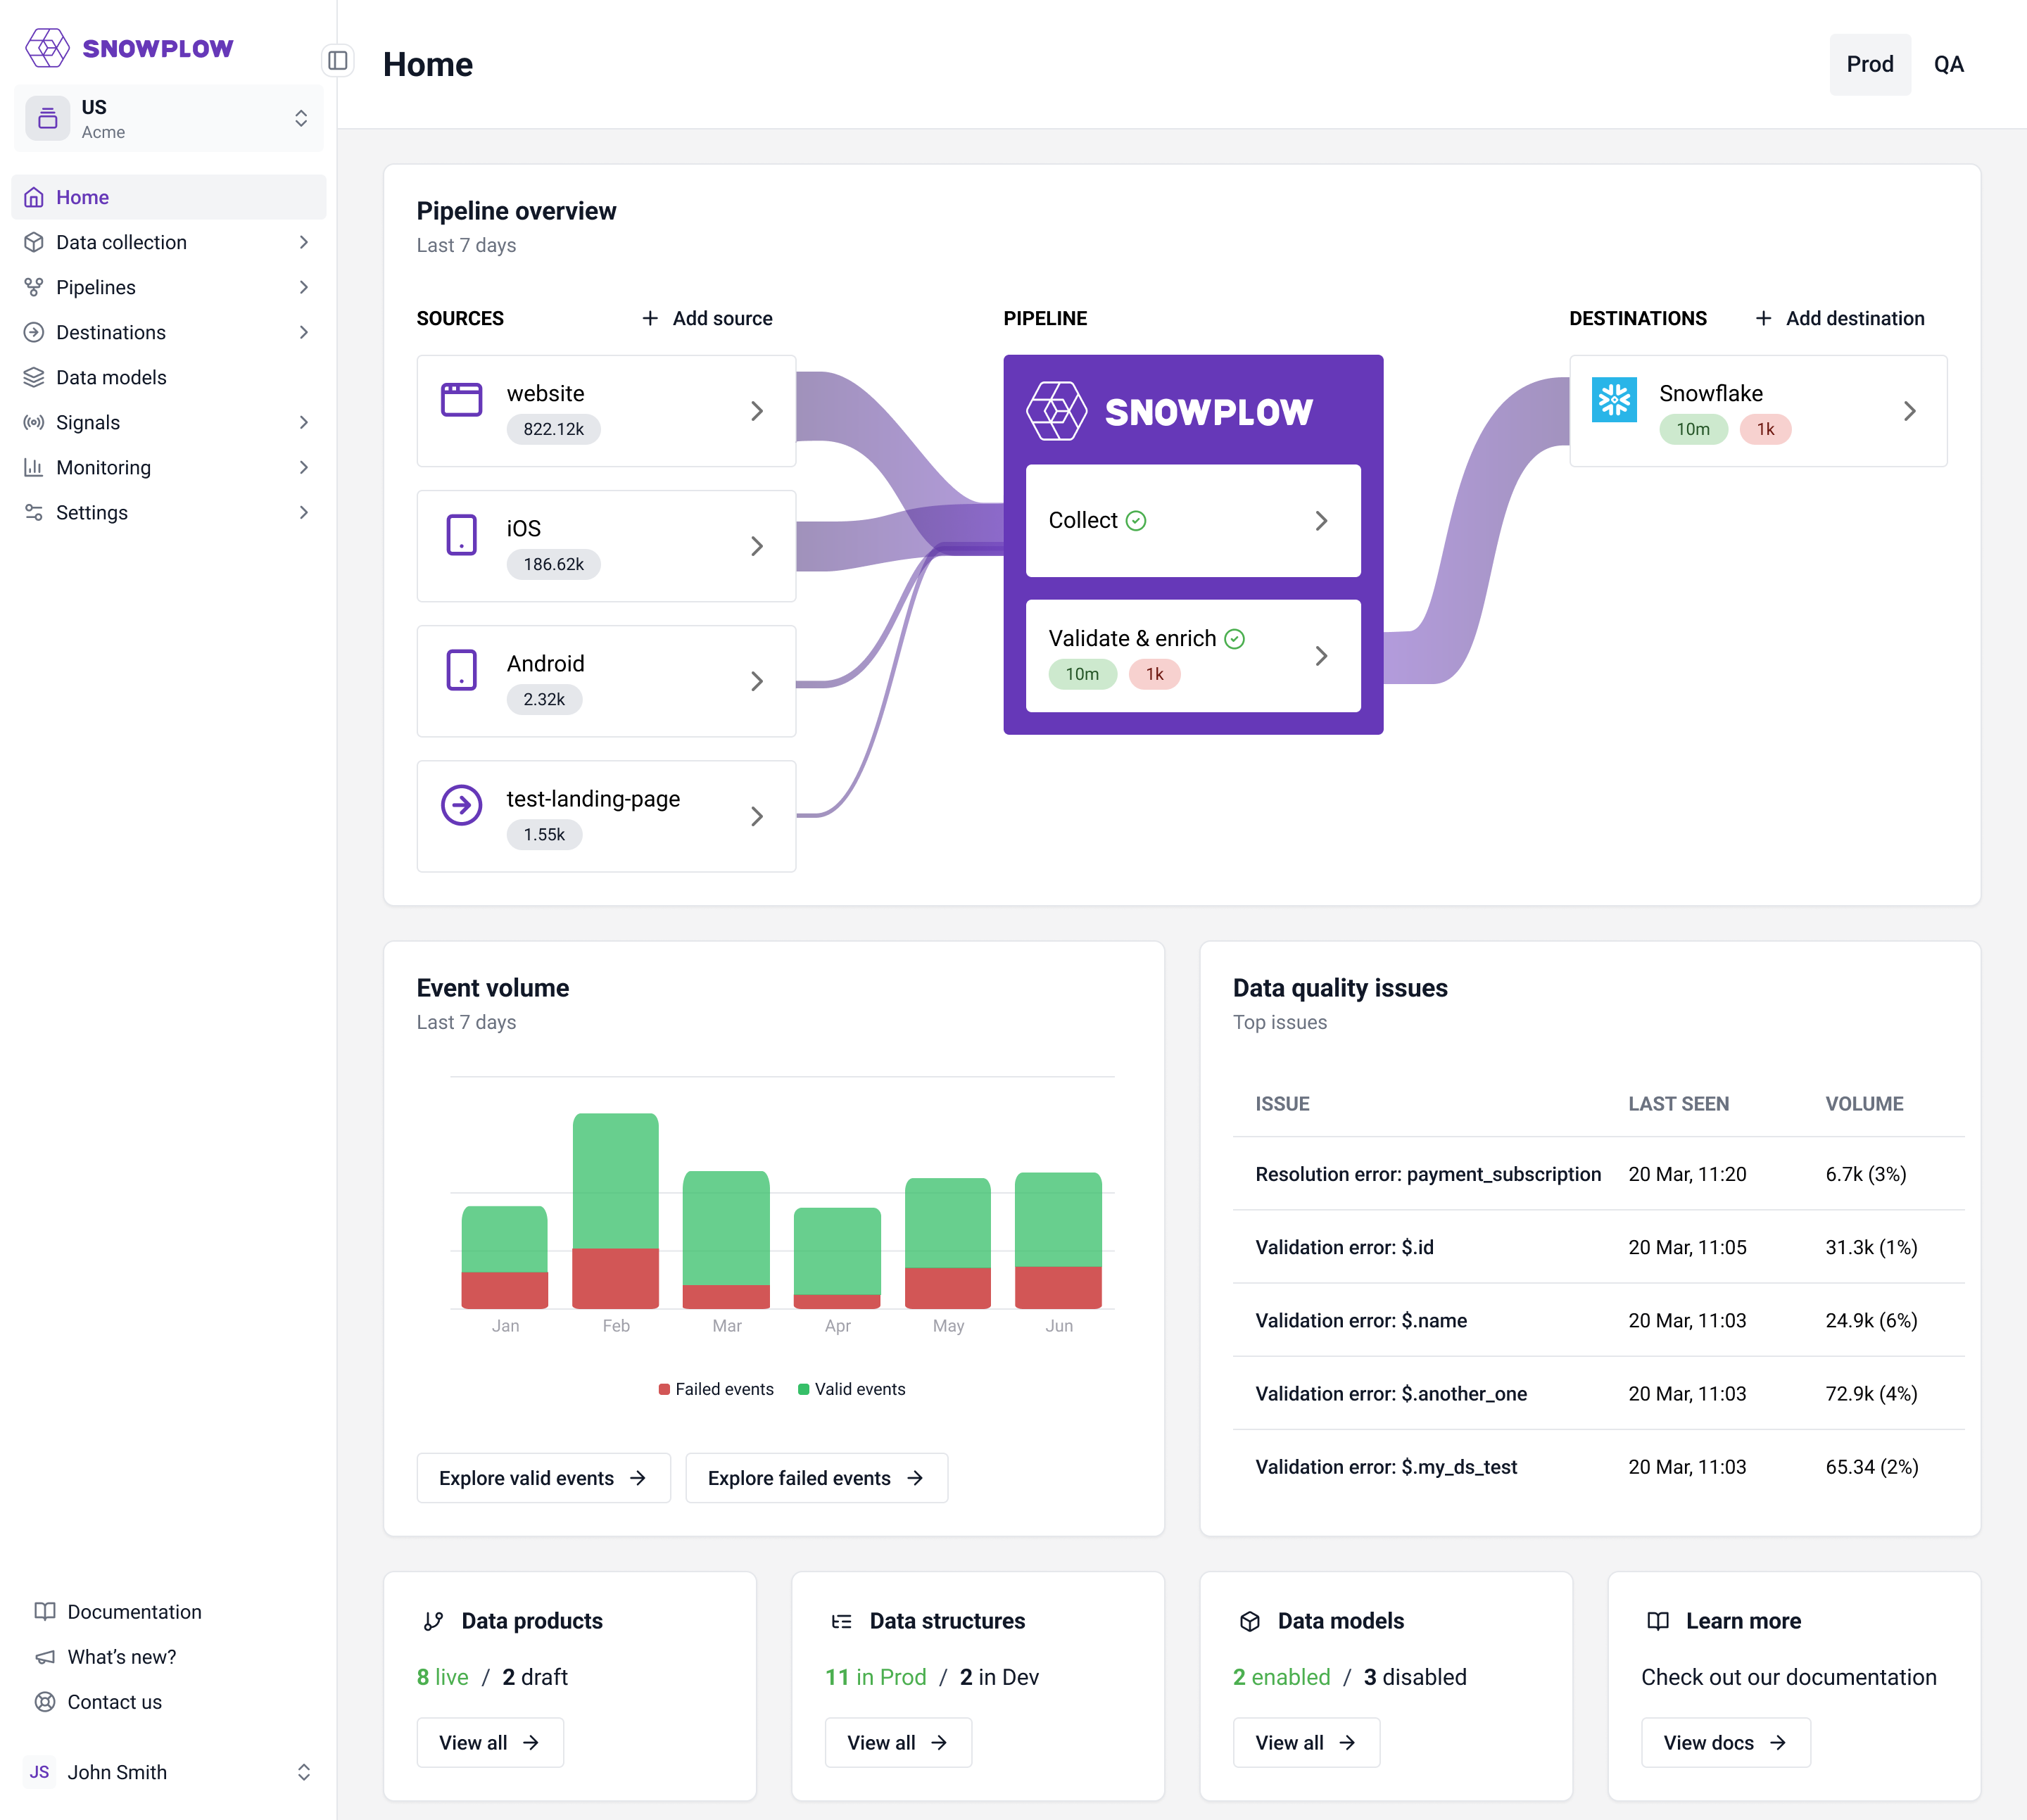Click the Snowplow logo in sidebar
Viewport: 2027px width, 1820px height.
coord(129,48)
